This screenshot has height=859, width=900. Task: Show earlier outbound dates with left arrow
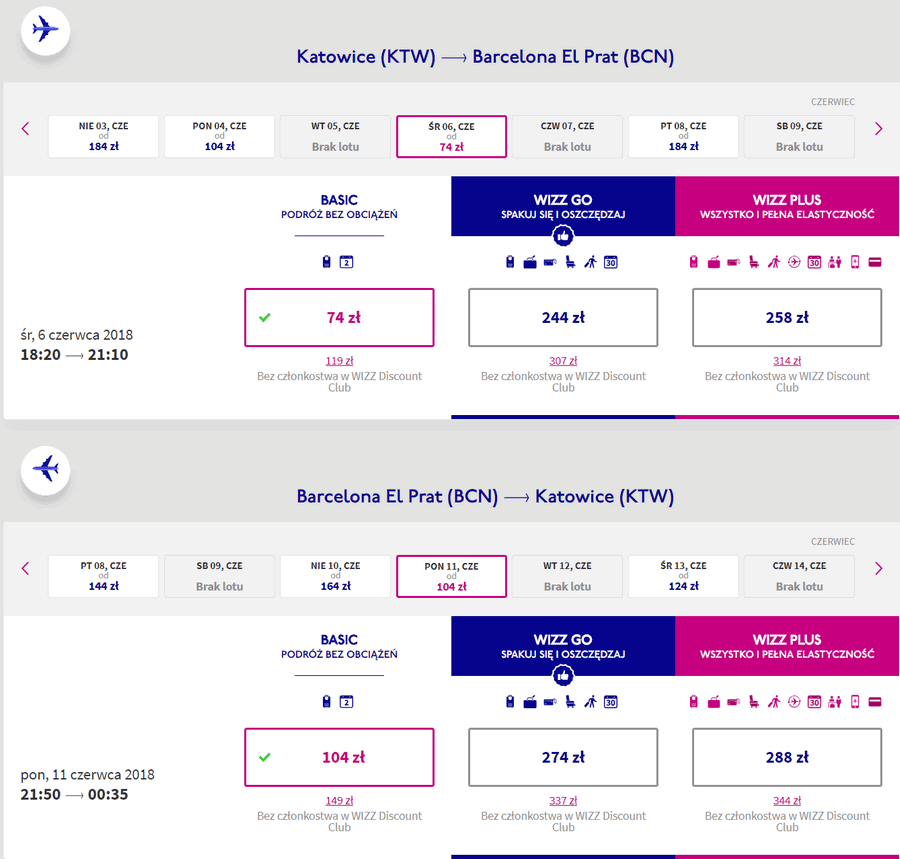point(25,129)
